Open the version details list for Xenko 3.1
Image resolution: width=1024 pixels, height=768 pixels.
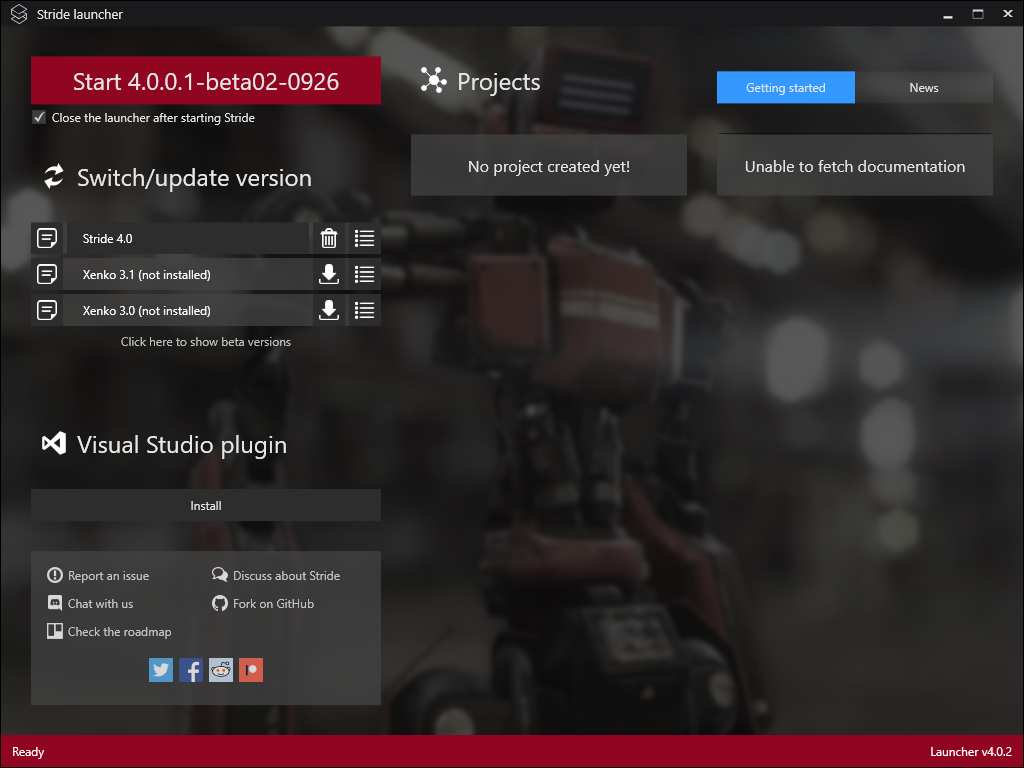[x=363, y=274]
